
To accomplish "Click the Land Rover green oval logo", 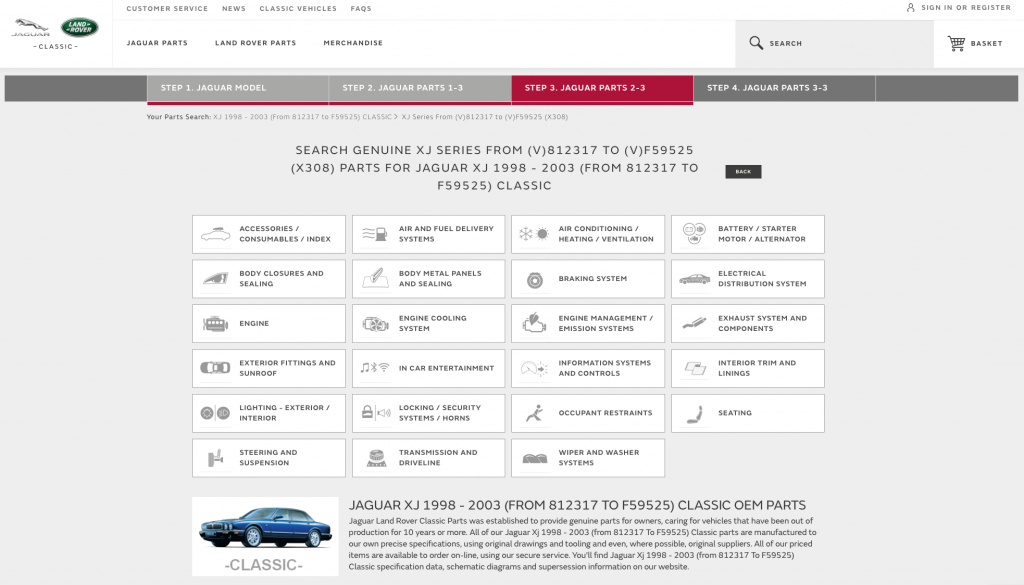I will 80,27.
